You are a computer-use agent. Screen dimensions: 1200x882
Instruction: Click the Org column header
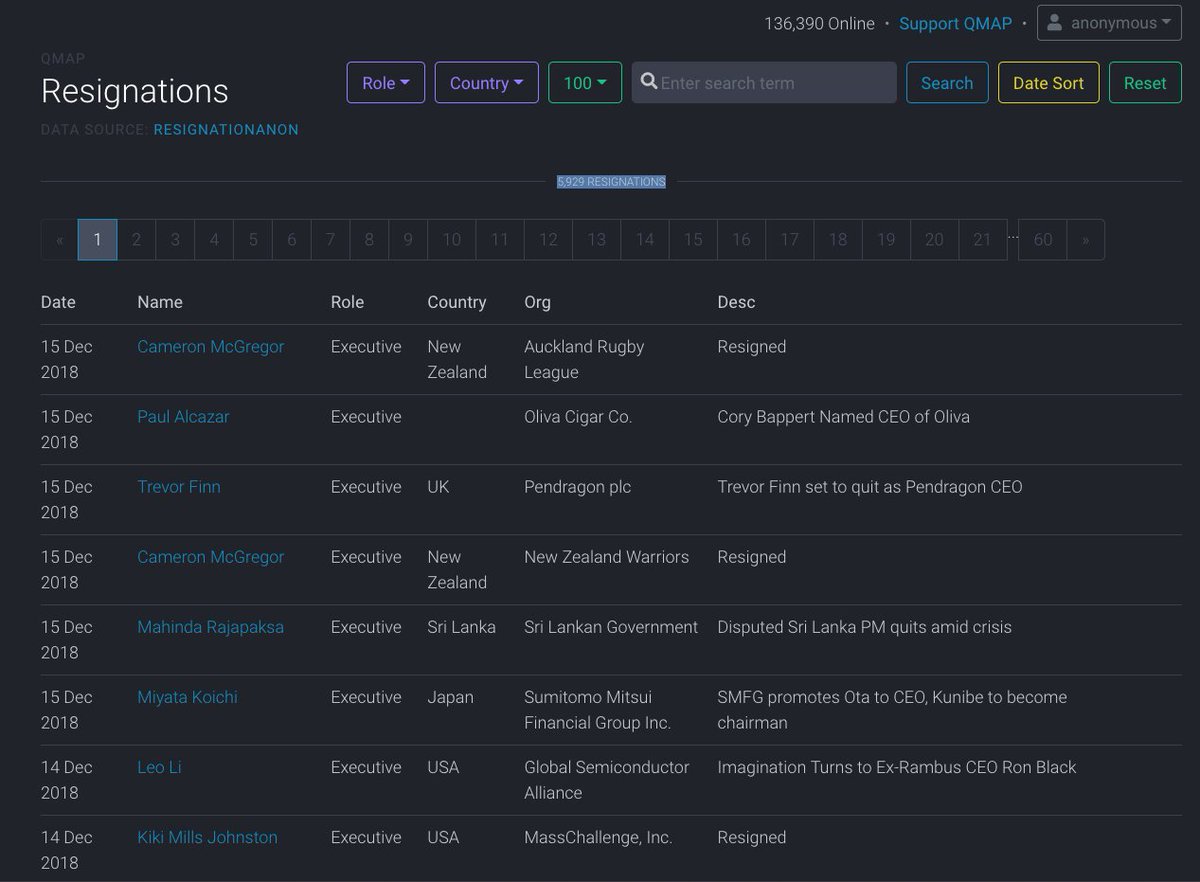coord(537,302)
